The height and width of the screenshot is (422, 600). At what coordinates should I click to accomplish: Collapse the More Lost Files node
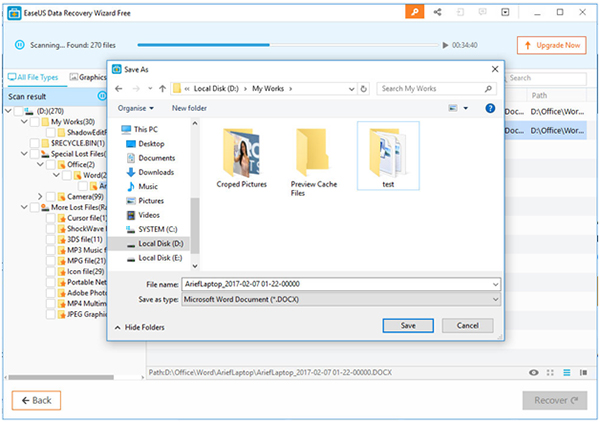24,208
